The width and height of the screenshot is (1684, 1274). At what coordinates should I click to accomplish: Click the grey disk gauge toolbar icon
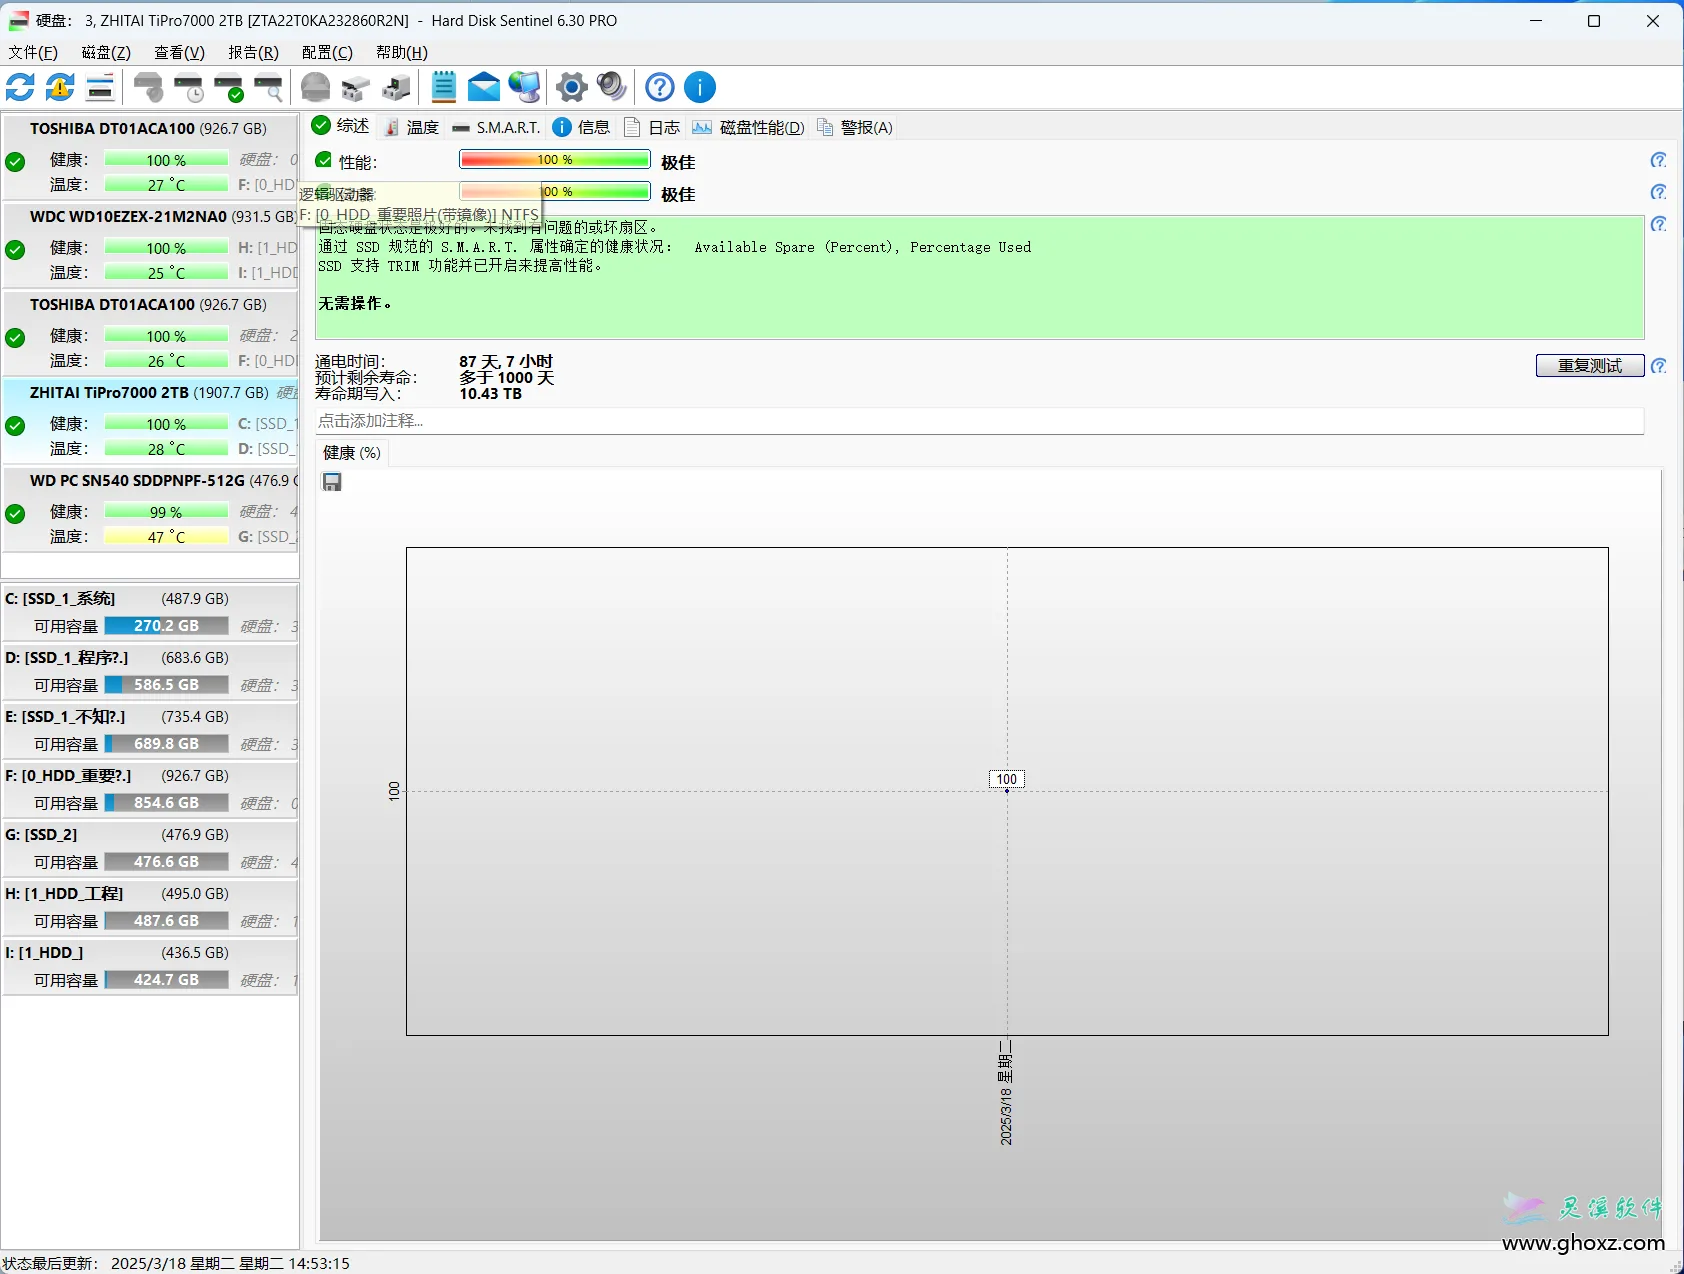[x=316, y=87]
